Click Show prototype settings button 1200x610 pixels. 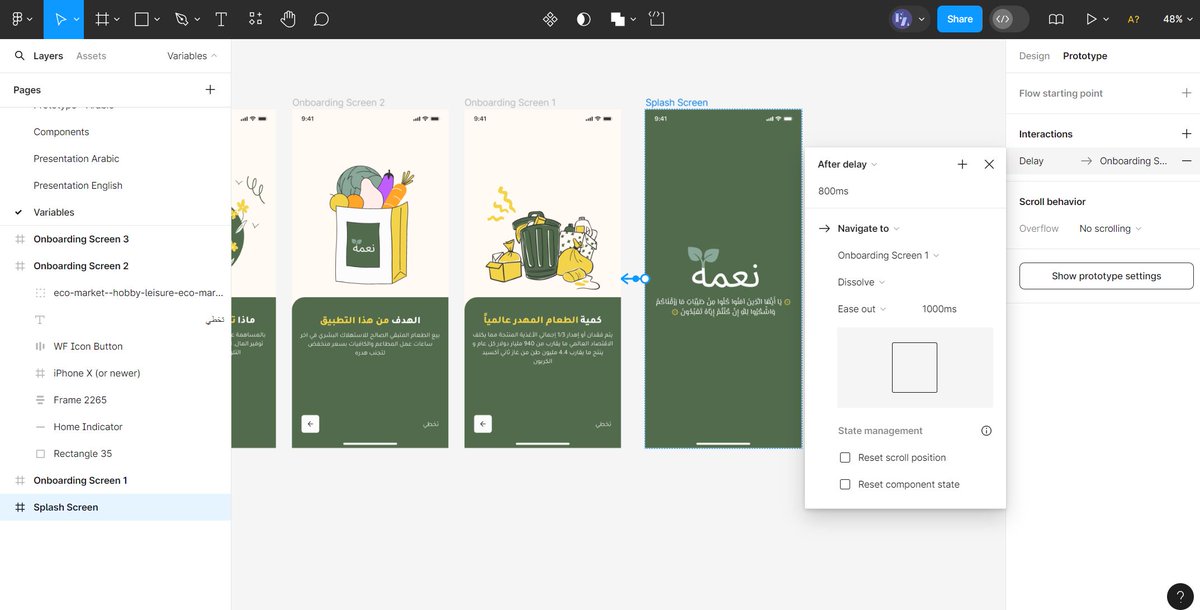tap(1106, 276)
